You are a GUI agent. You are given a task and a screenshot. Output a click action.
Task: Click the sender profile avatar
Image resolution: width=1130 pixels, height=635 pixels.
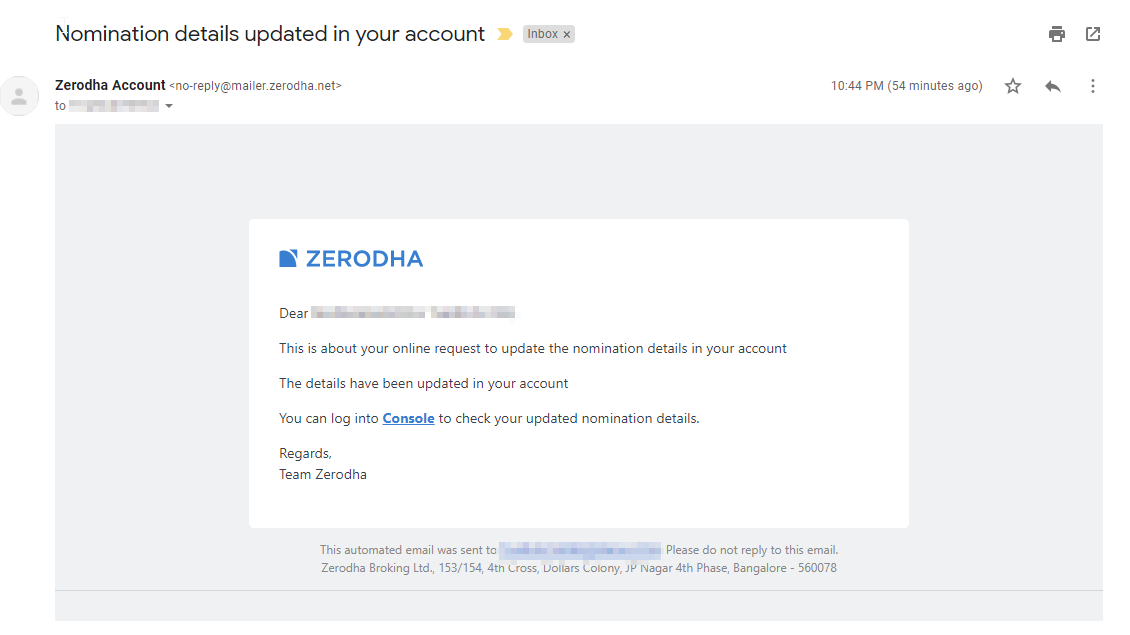click(x=19, y=95)
